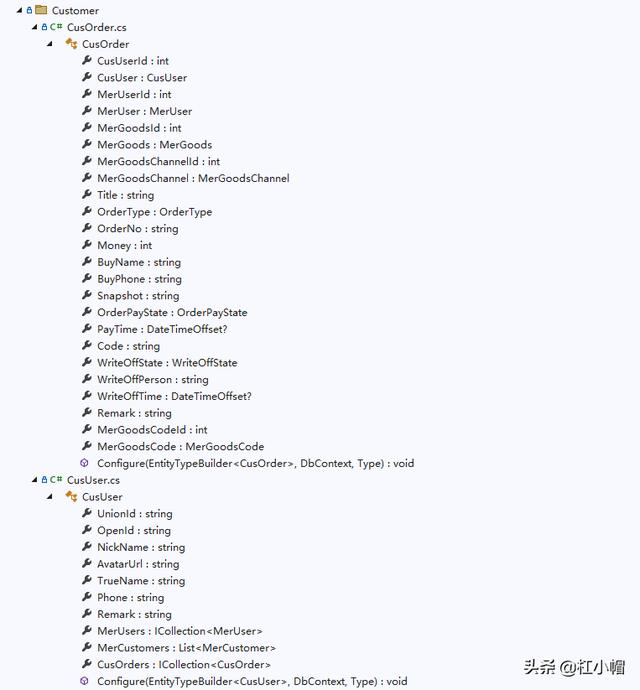Click the Customer folder icon
Viewport: 640px width, 690px height.
coord(41,10)
